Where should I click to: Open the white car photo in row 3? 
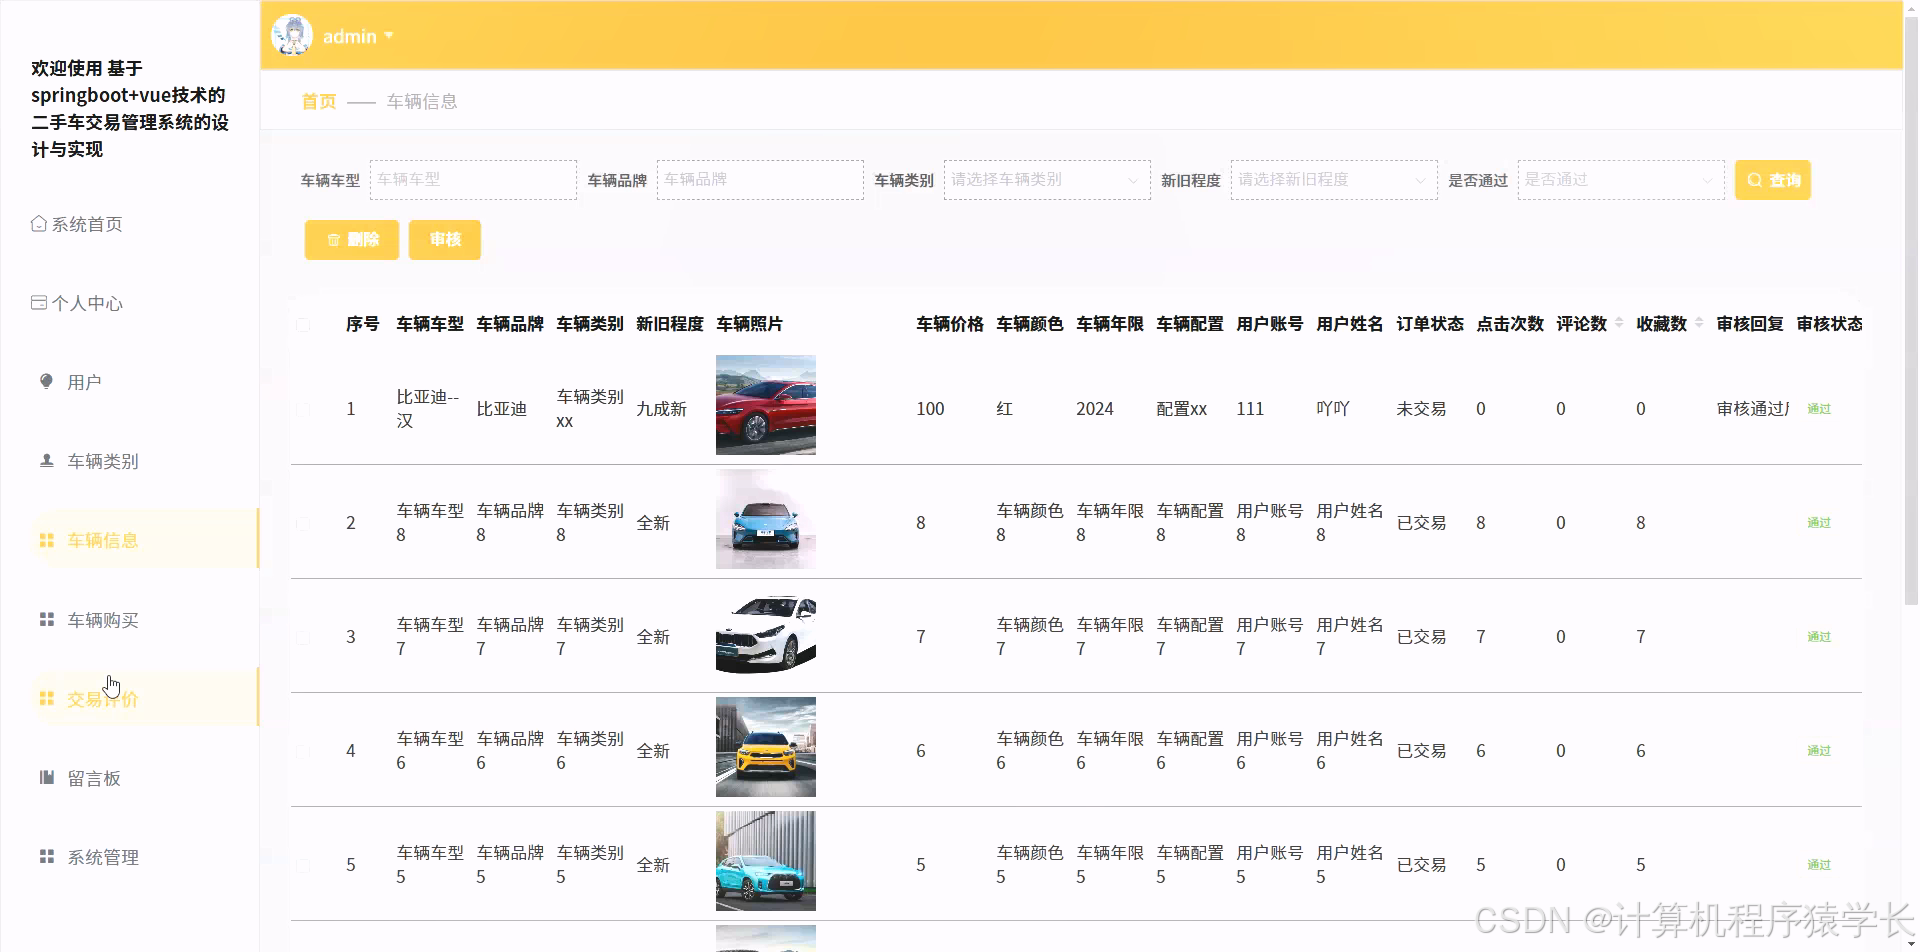coord(766,633)
